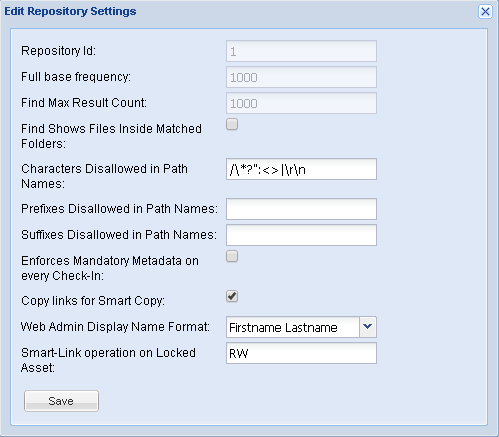Click the Find Shows Files Inside label

coord(111,136)
